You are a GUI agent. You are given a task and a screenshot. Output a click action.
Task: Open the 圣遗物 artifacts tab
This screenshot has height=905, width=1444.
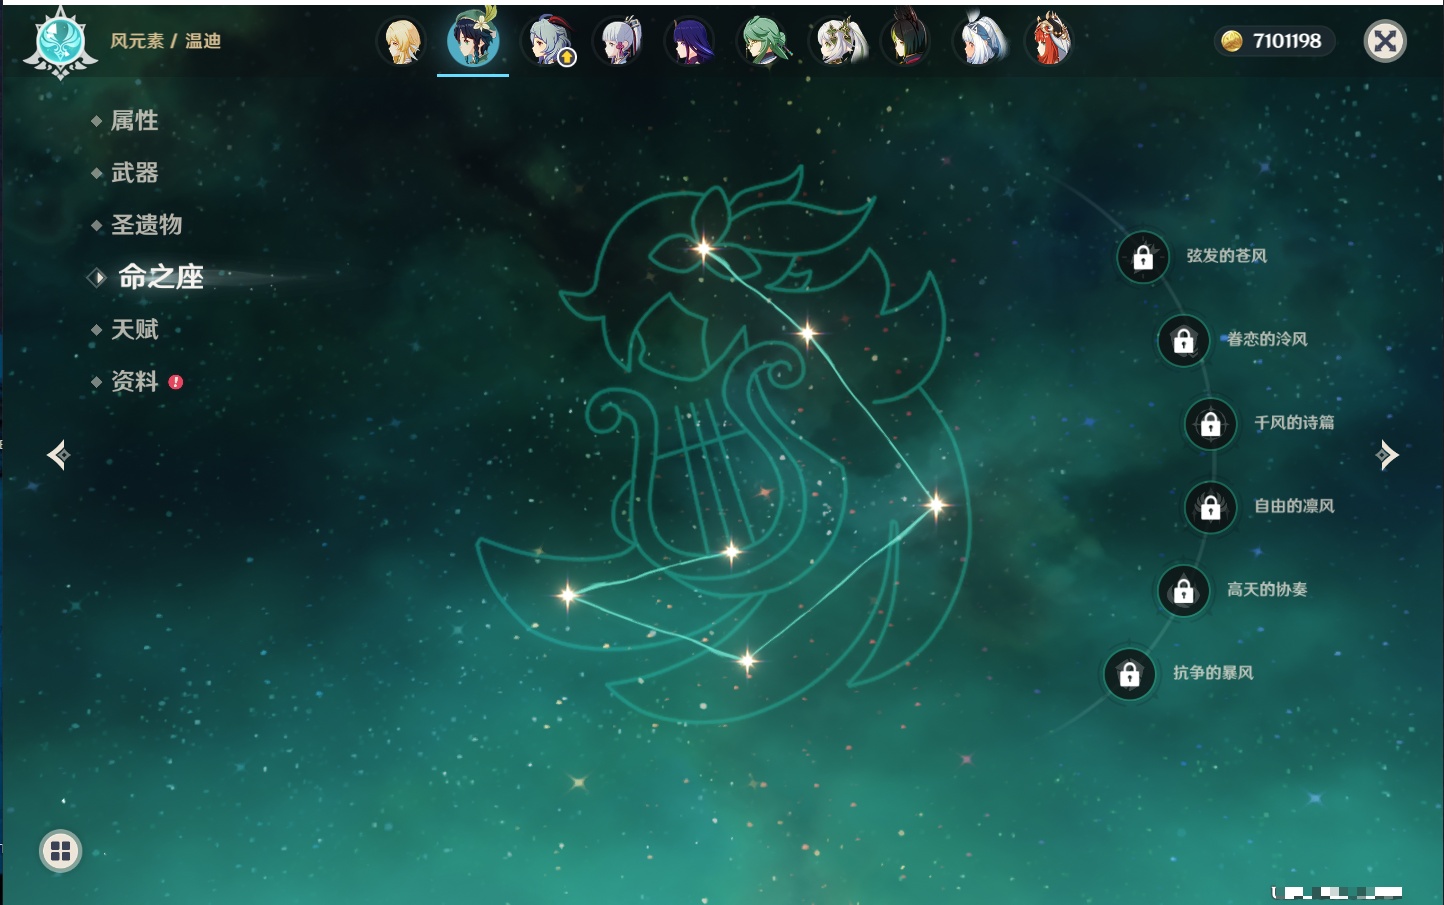pyautogui.click(x=146, y=225)
